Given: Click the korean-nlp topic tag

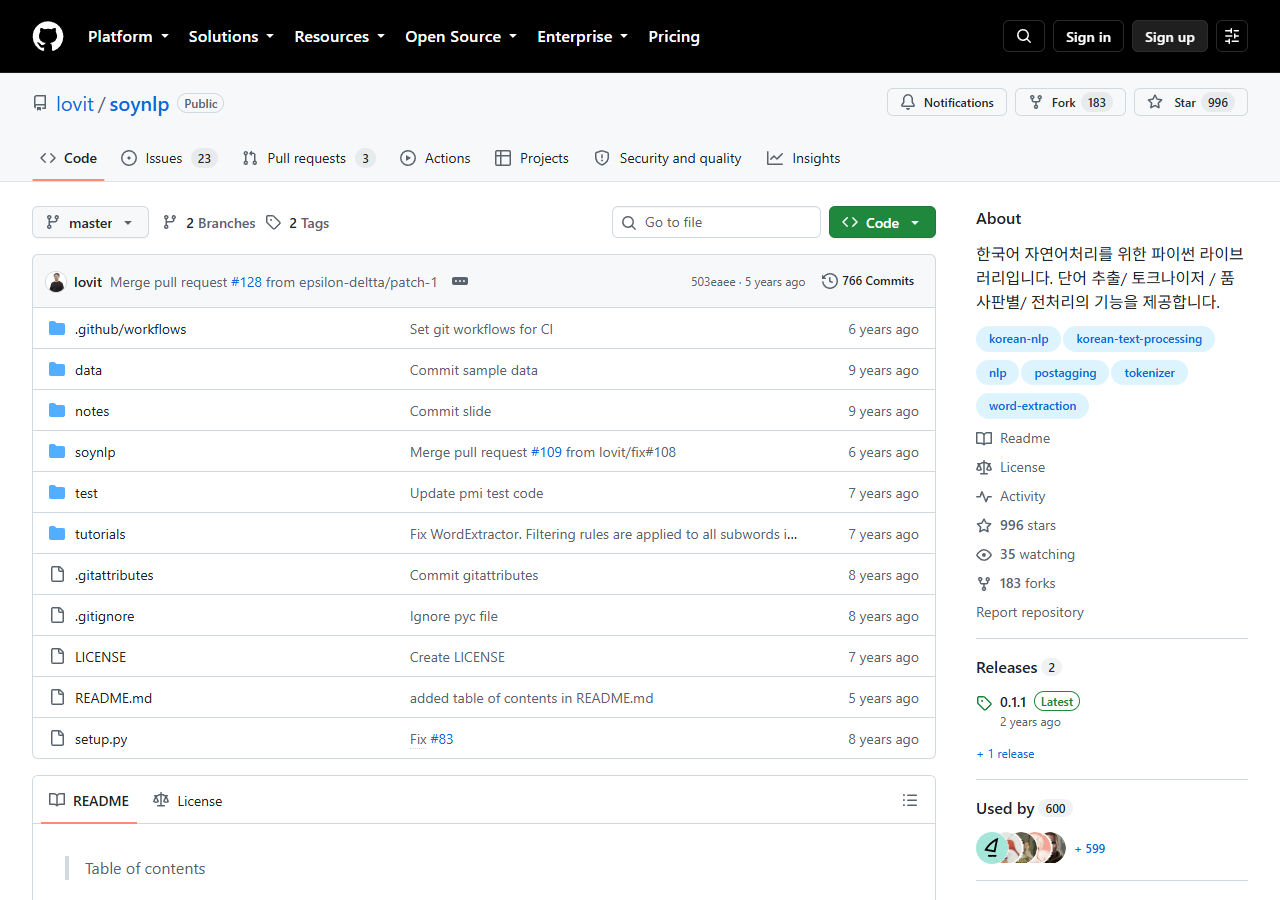Looking at the screenshot, I should (1018, 339).
